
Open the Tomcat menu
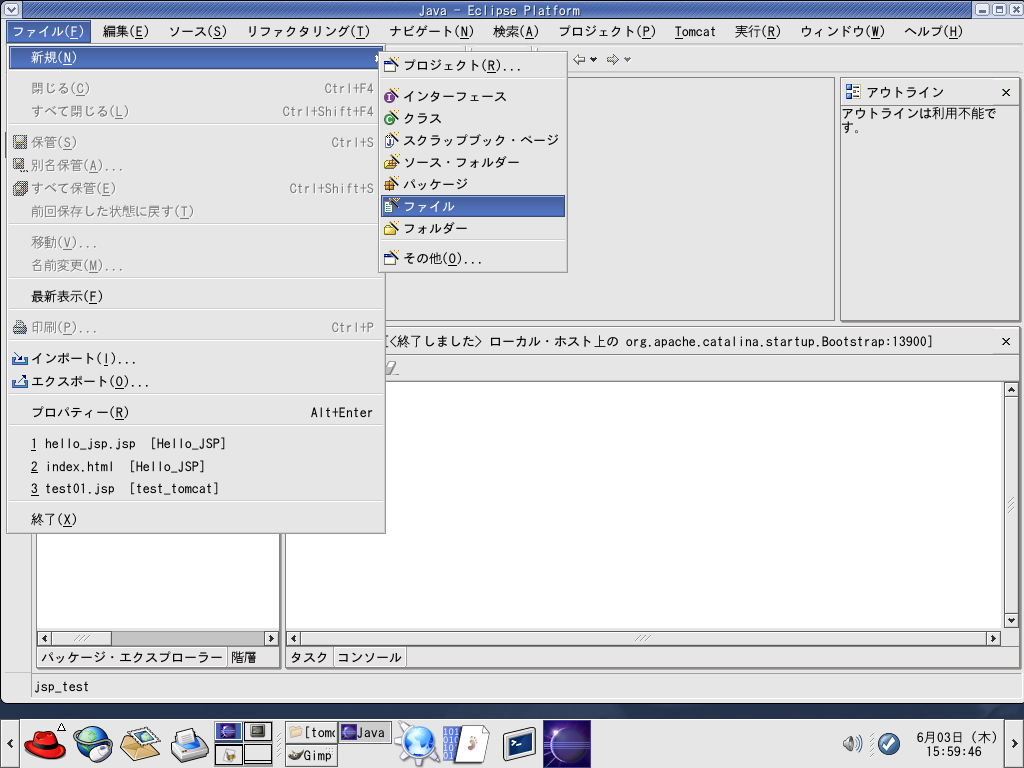pyautogui.click(x=695, y=31)
